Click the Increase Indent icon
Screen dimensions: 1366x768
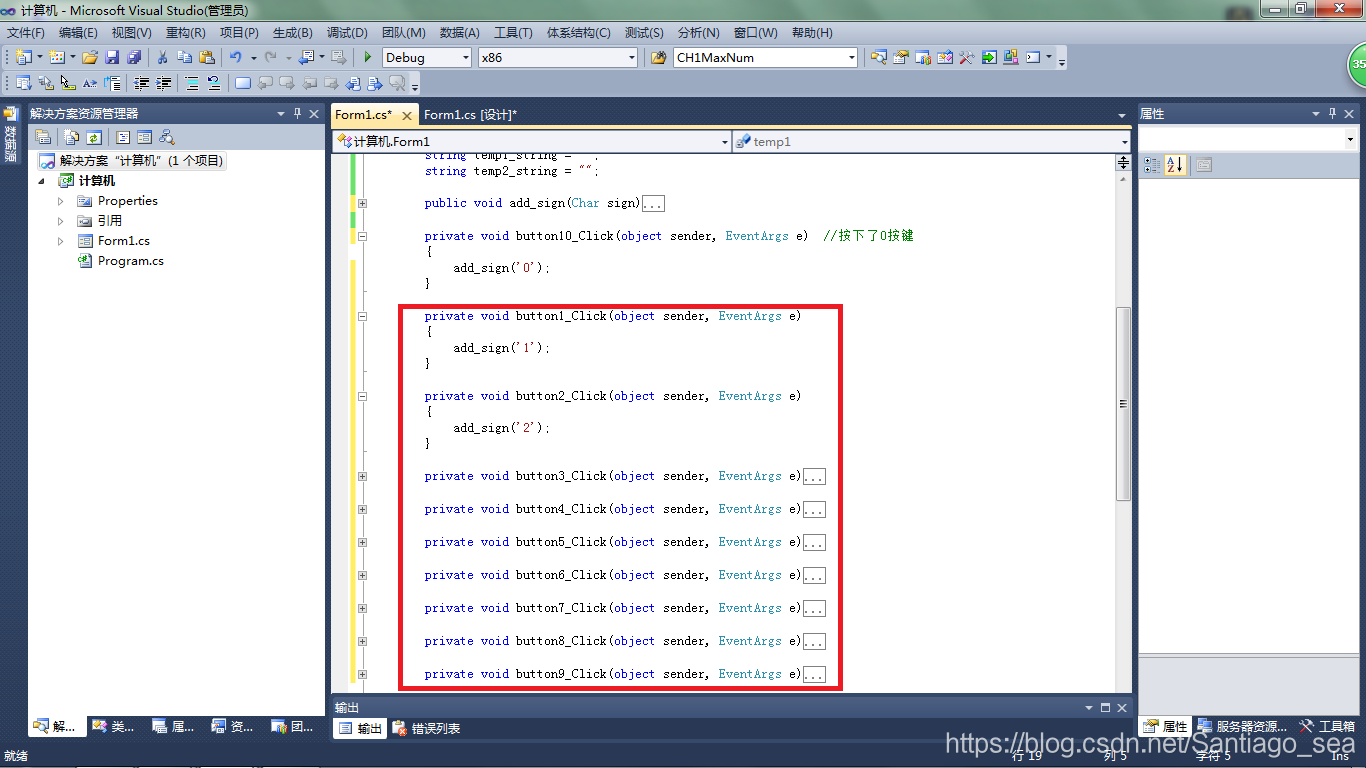164,83
